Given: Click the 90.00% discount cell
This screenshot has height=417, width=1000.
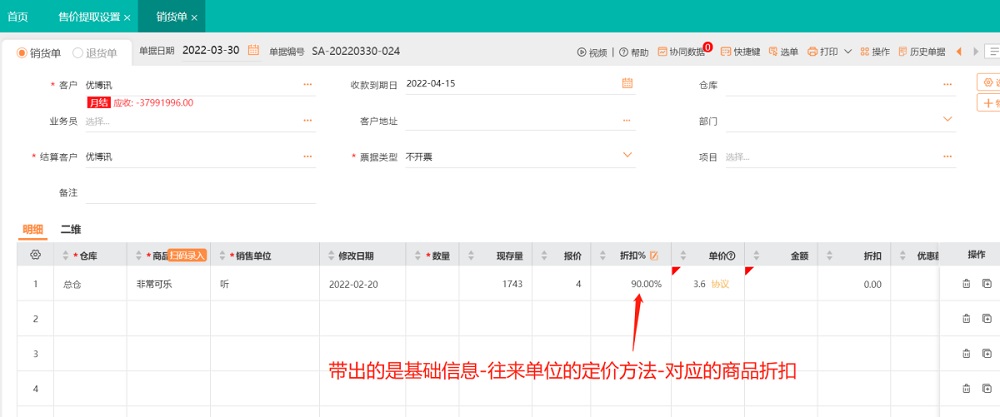Looking at the screenshot, I should tap(631, 284).
